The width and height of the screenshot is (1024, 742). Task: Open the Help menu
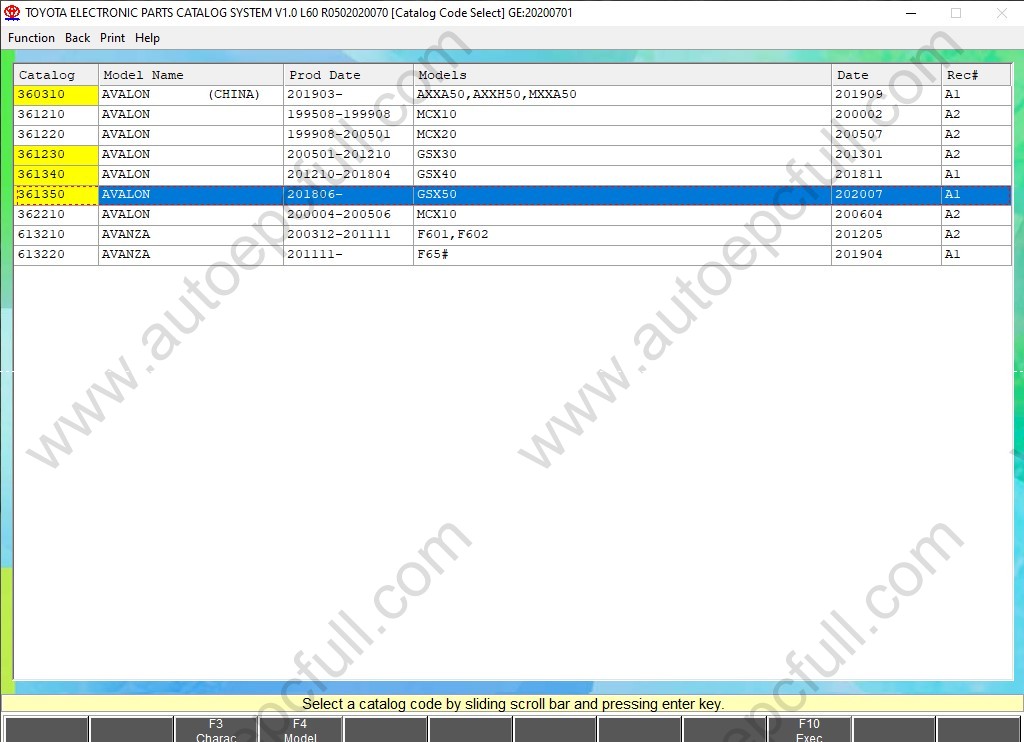pyautogui.click(x=147, y=38)
